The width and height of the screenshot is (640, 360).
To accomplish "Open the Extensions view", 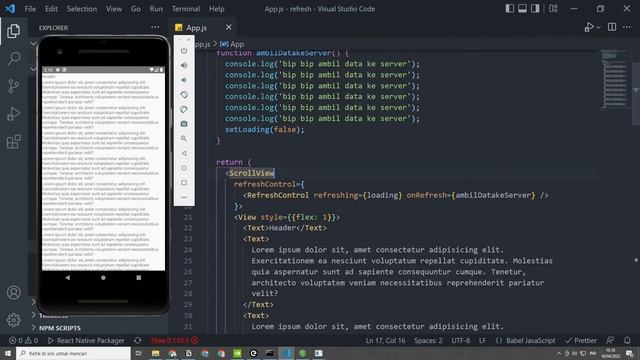I will pos(13,142).
